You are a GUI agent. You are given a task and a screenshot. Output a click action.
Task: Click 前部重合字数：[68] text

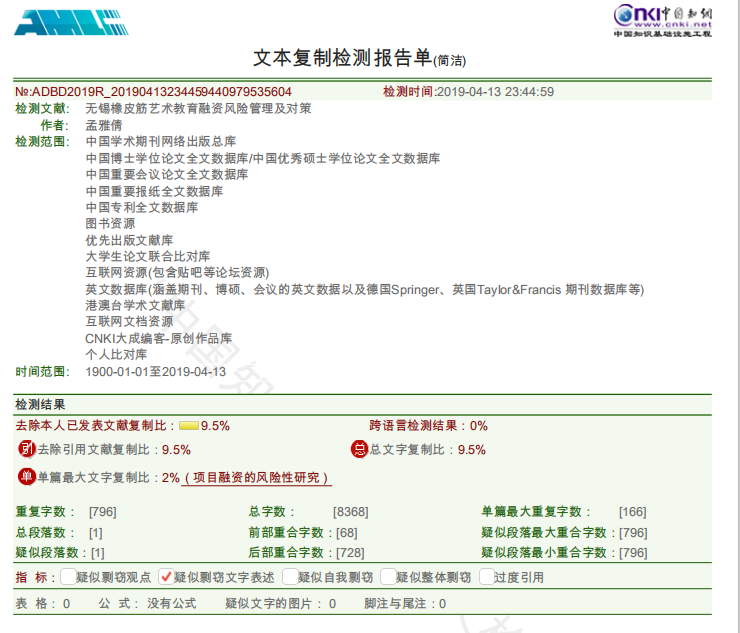tap(303, 532)
